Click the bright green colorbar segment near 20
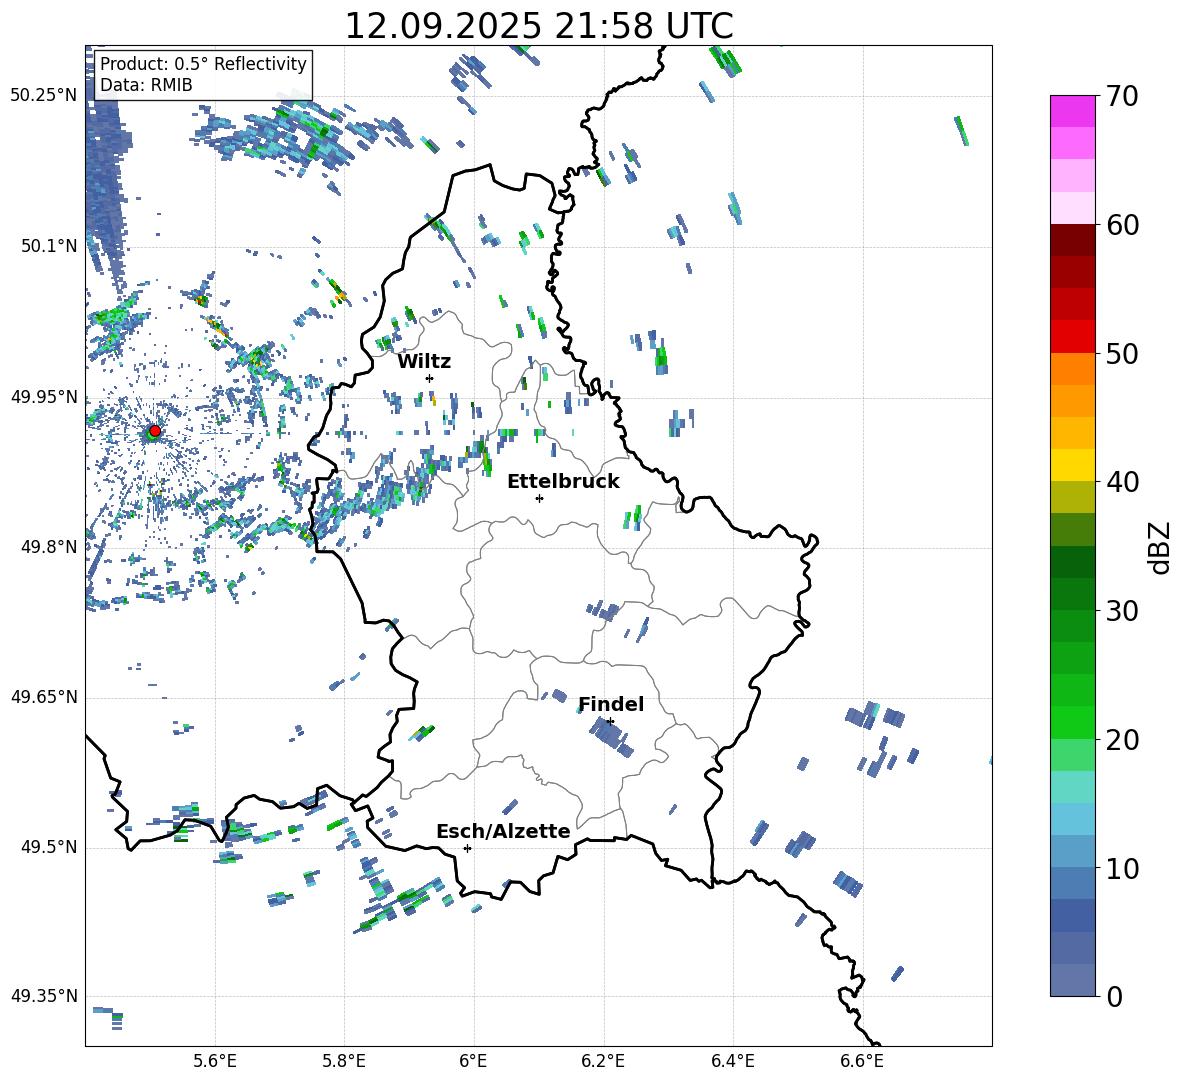 pos(1073,722)
